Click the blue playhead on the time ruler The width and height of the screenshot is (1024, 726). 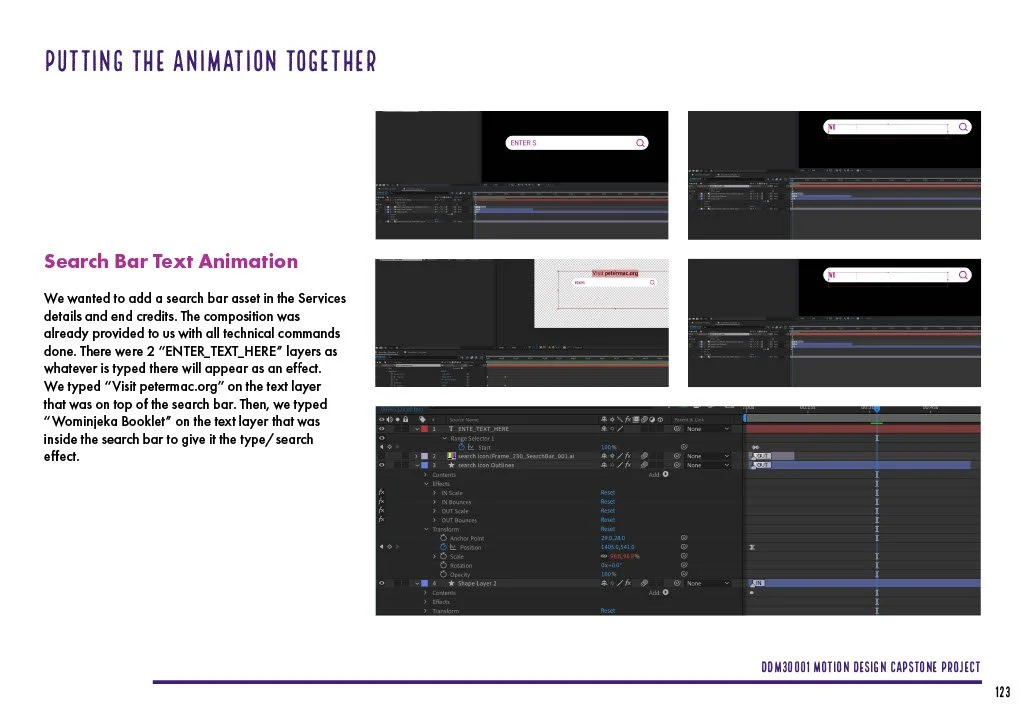(x=876, y=409)
